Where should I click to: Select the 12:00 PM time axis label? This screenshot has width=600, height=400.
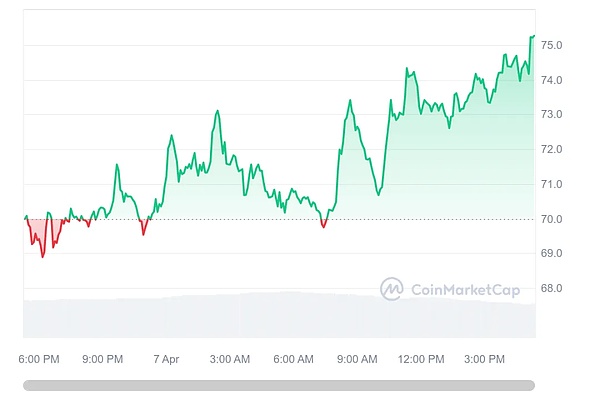[421, 359]
